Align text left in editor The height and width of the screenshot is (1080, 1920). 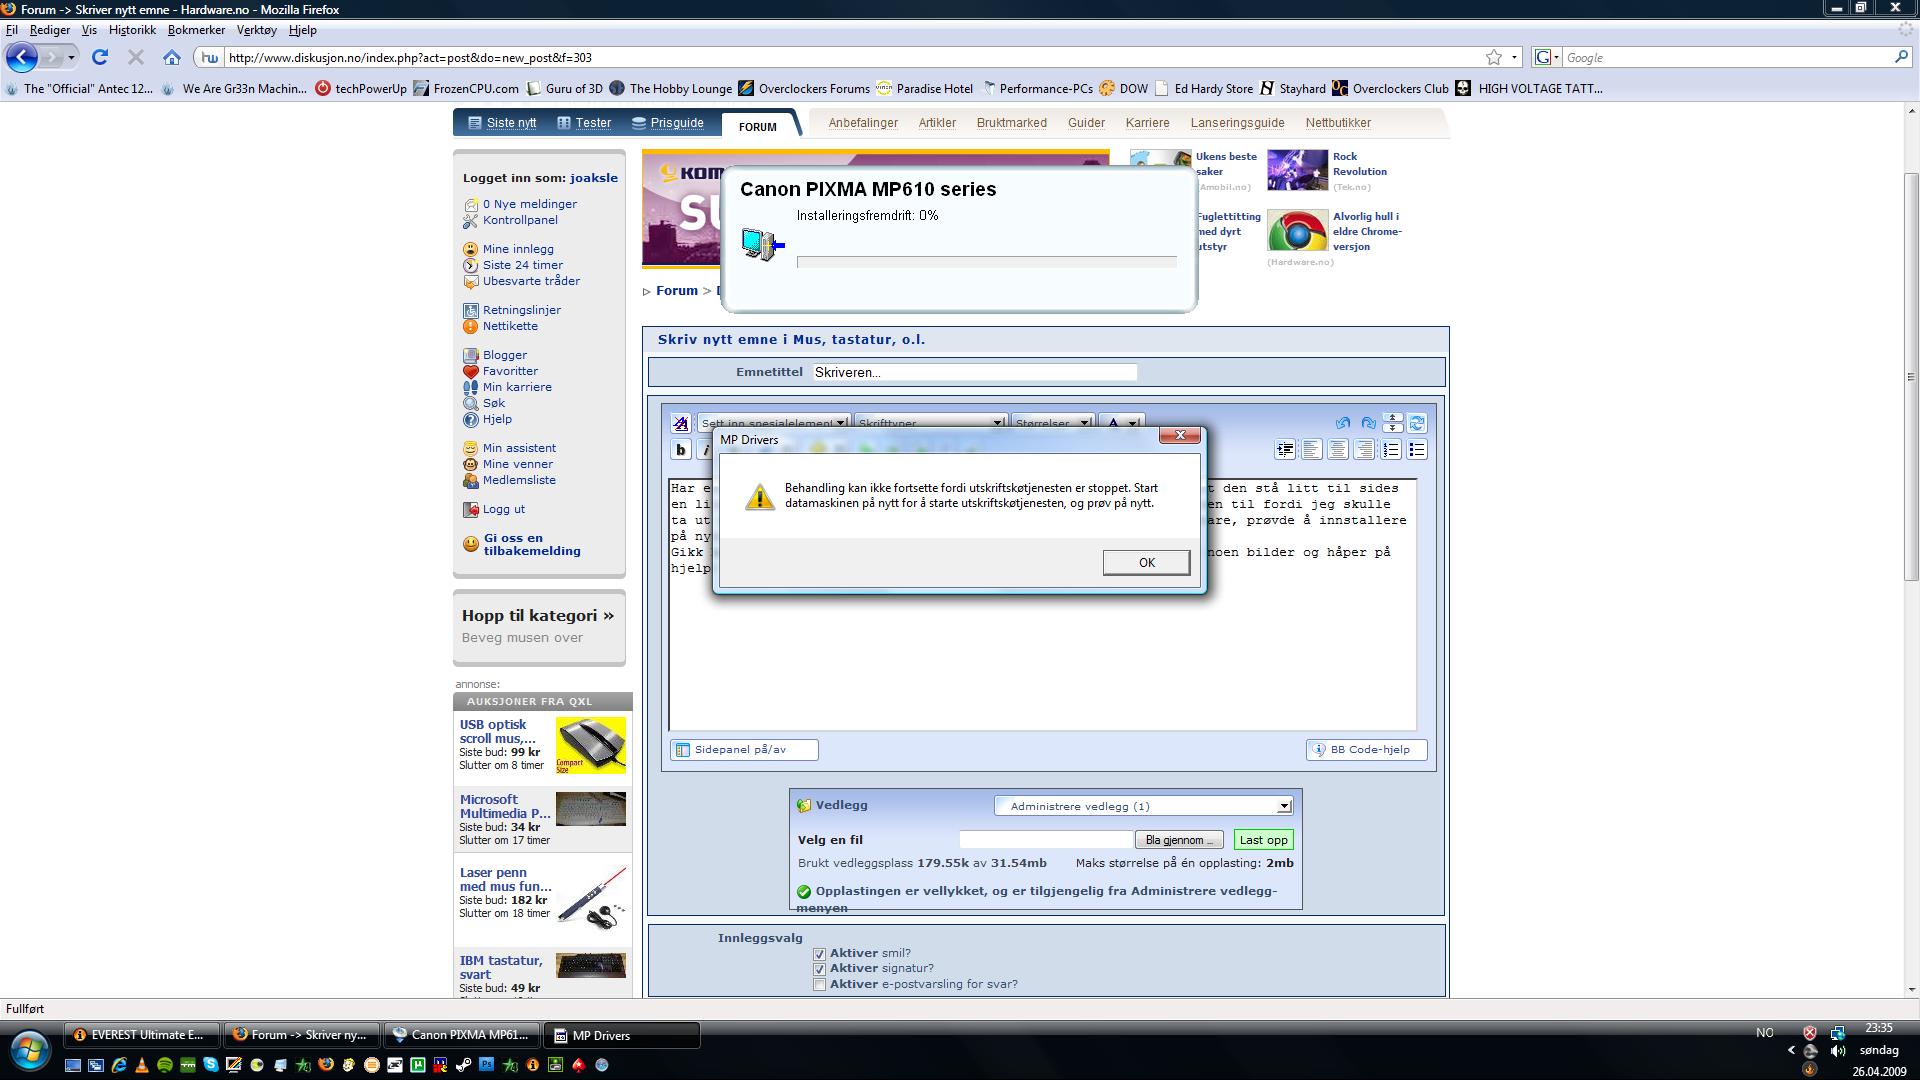click(x=1311, y=450)
